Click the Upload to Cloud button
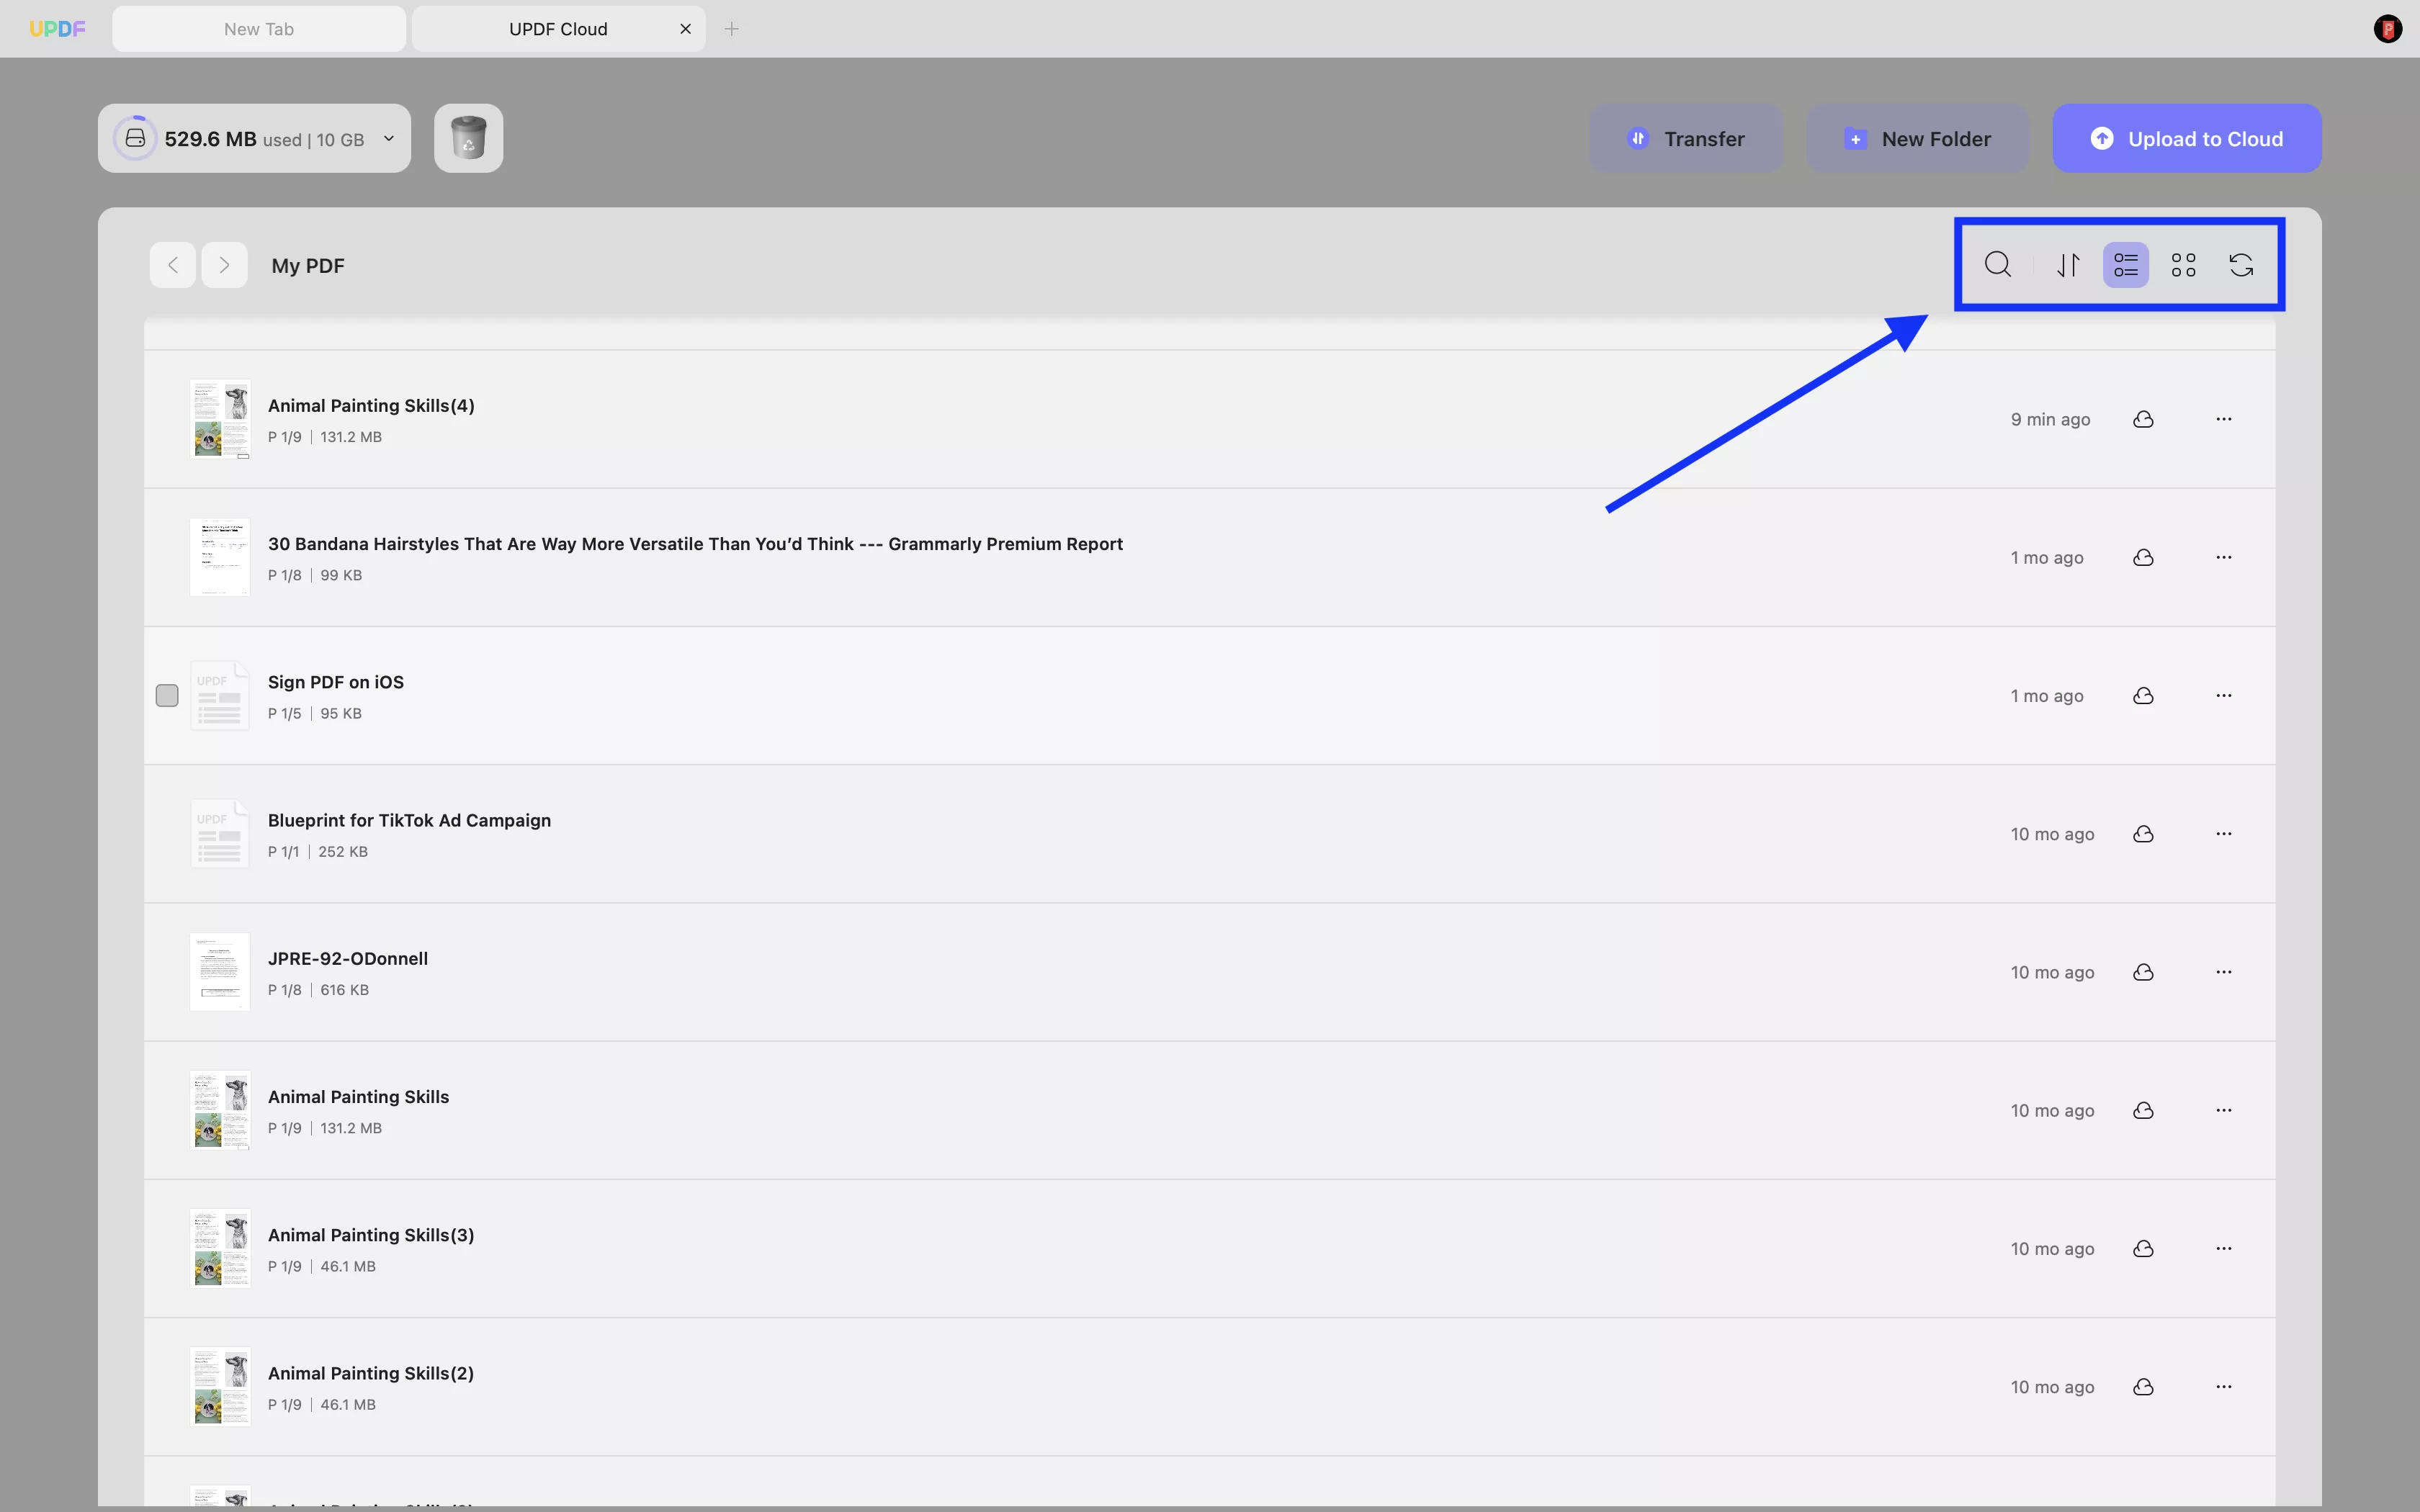The image size is (2420, 1512). point(2186,139)
